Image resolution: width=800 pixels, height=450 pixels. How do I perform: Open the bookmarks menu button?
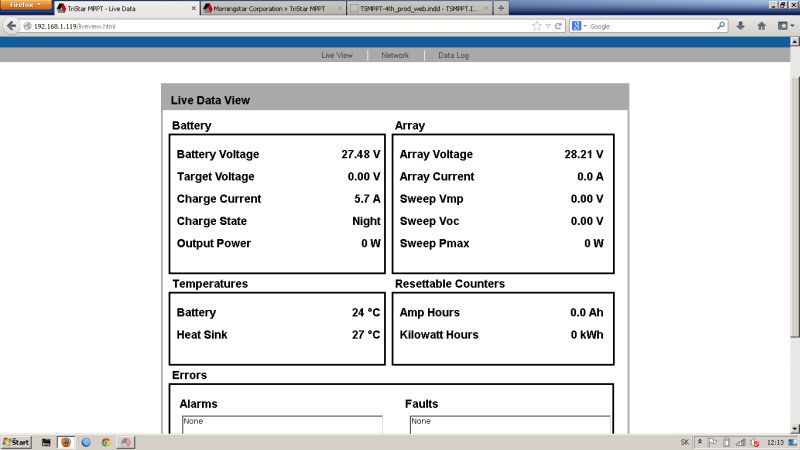pos(785,26)
